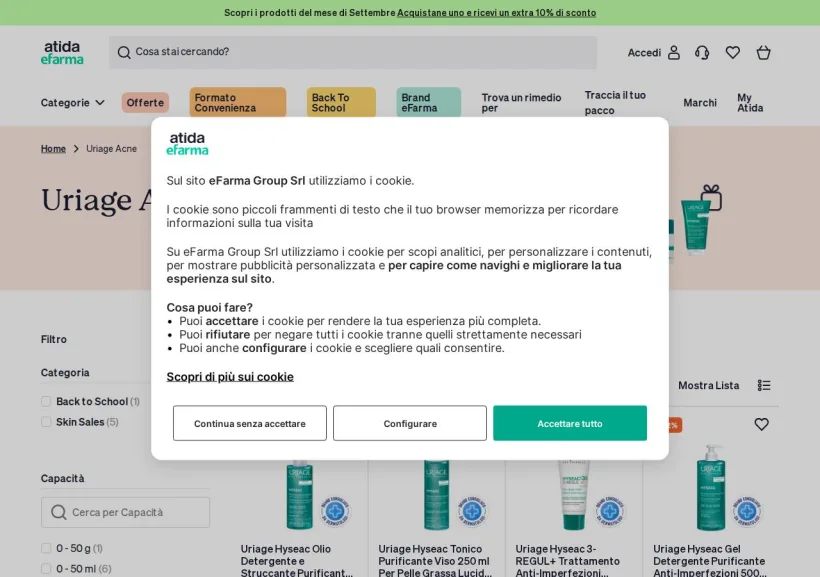This screenshot has height=577, width=820.
Task: Open Formato Convenienza menu item
Action: point(237,103)
